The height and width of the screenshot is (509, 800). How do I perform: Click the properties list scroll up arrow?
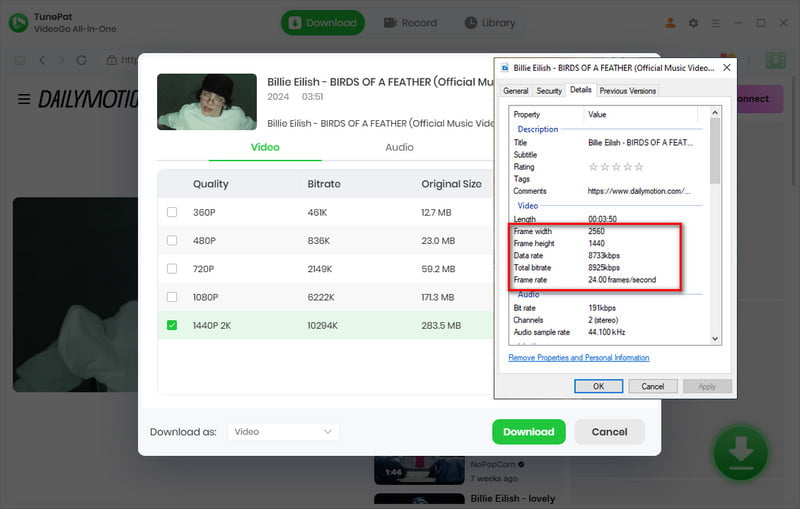715,112
